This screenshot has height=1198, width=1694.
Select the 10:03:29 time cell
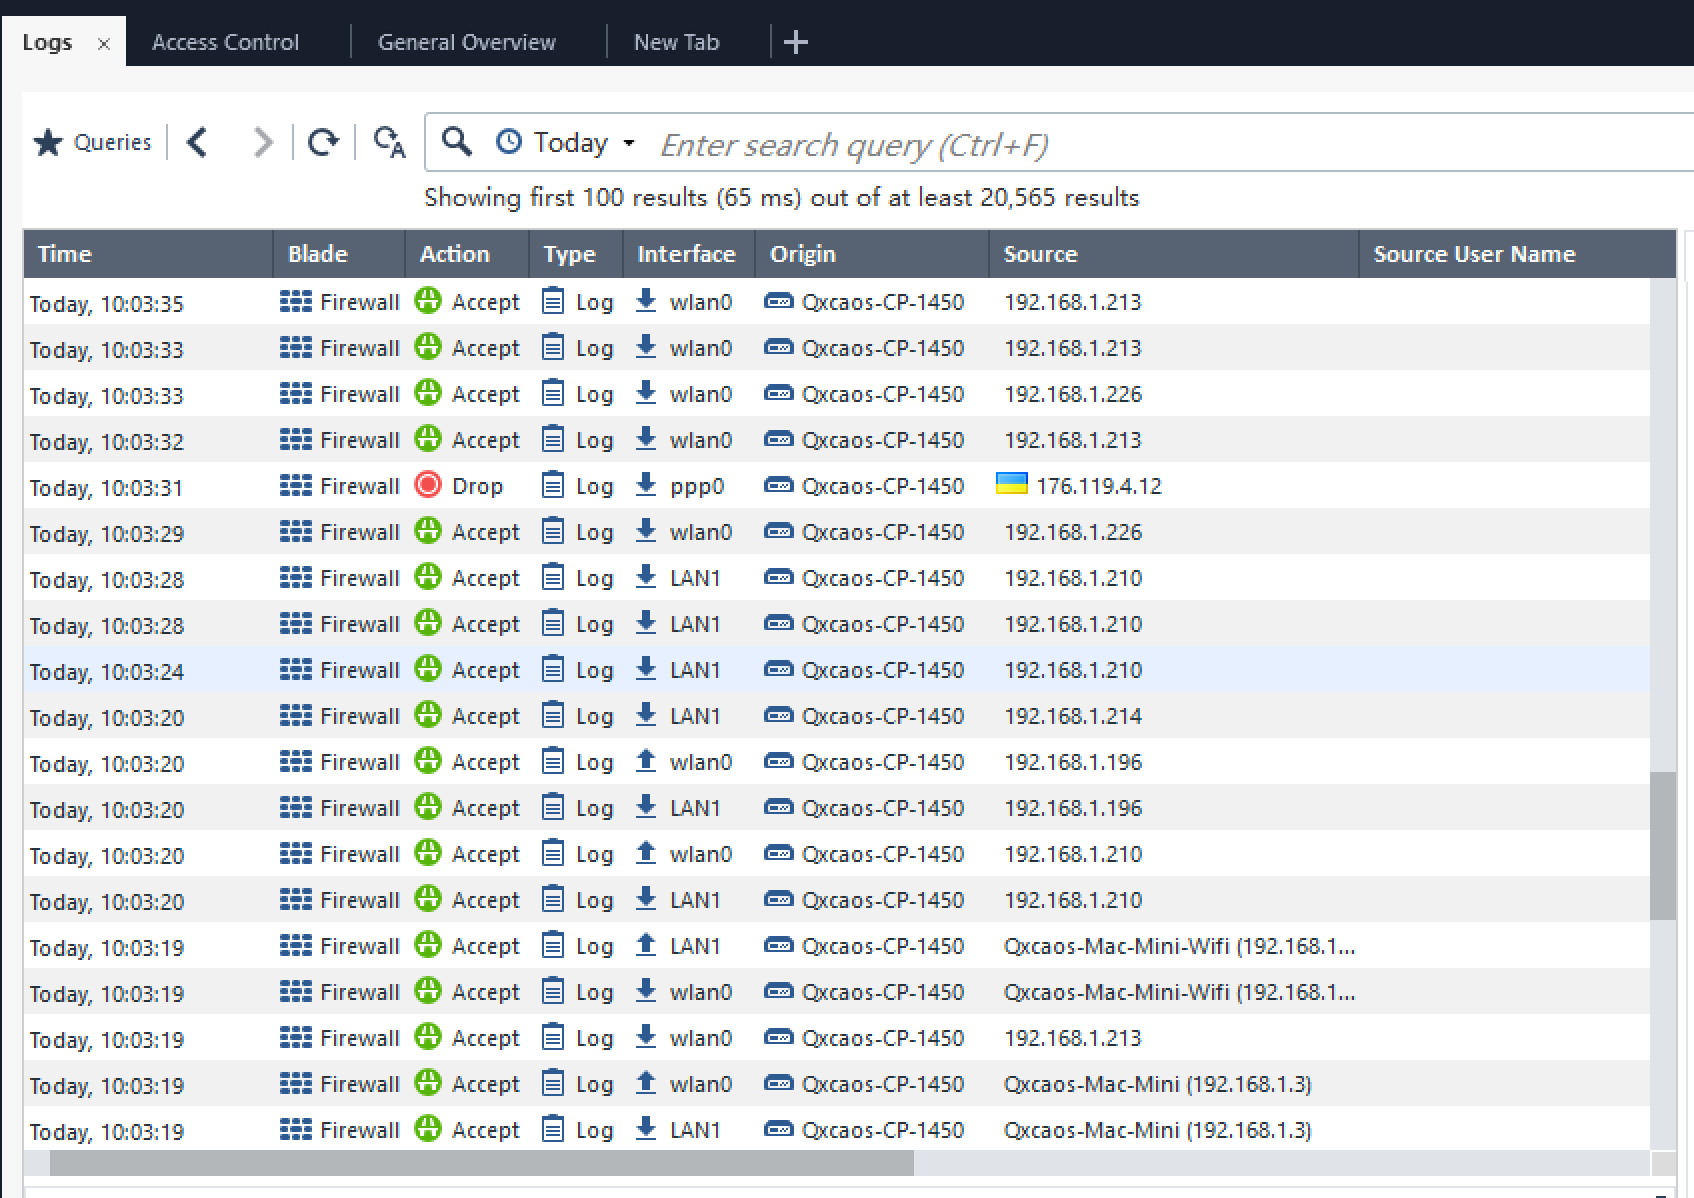click(x=148, y=533)
